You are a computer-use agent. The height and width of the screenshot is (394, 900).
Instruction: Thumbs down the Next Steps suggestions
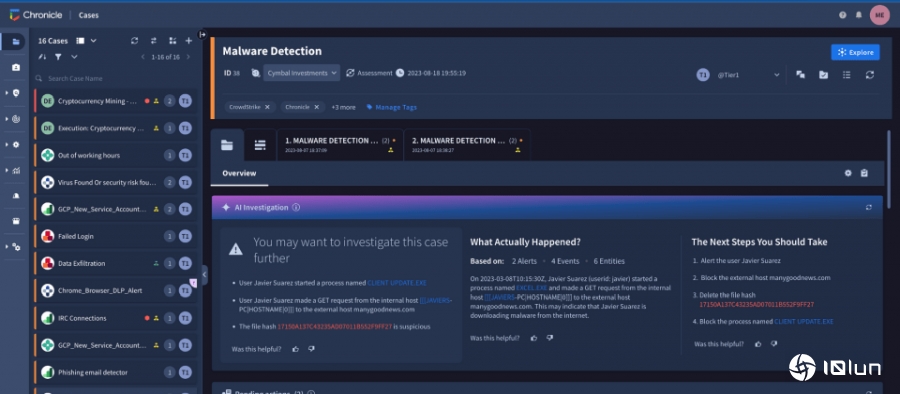(774, 344)
